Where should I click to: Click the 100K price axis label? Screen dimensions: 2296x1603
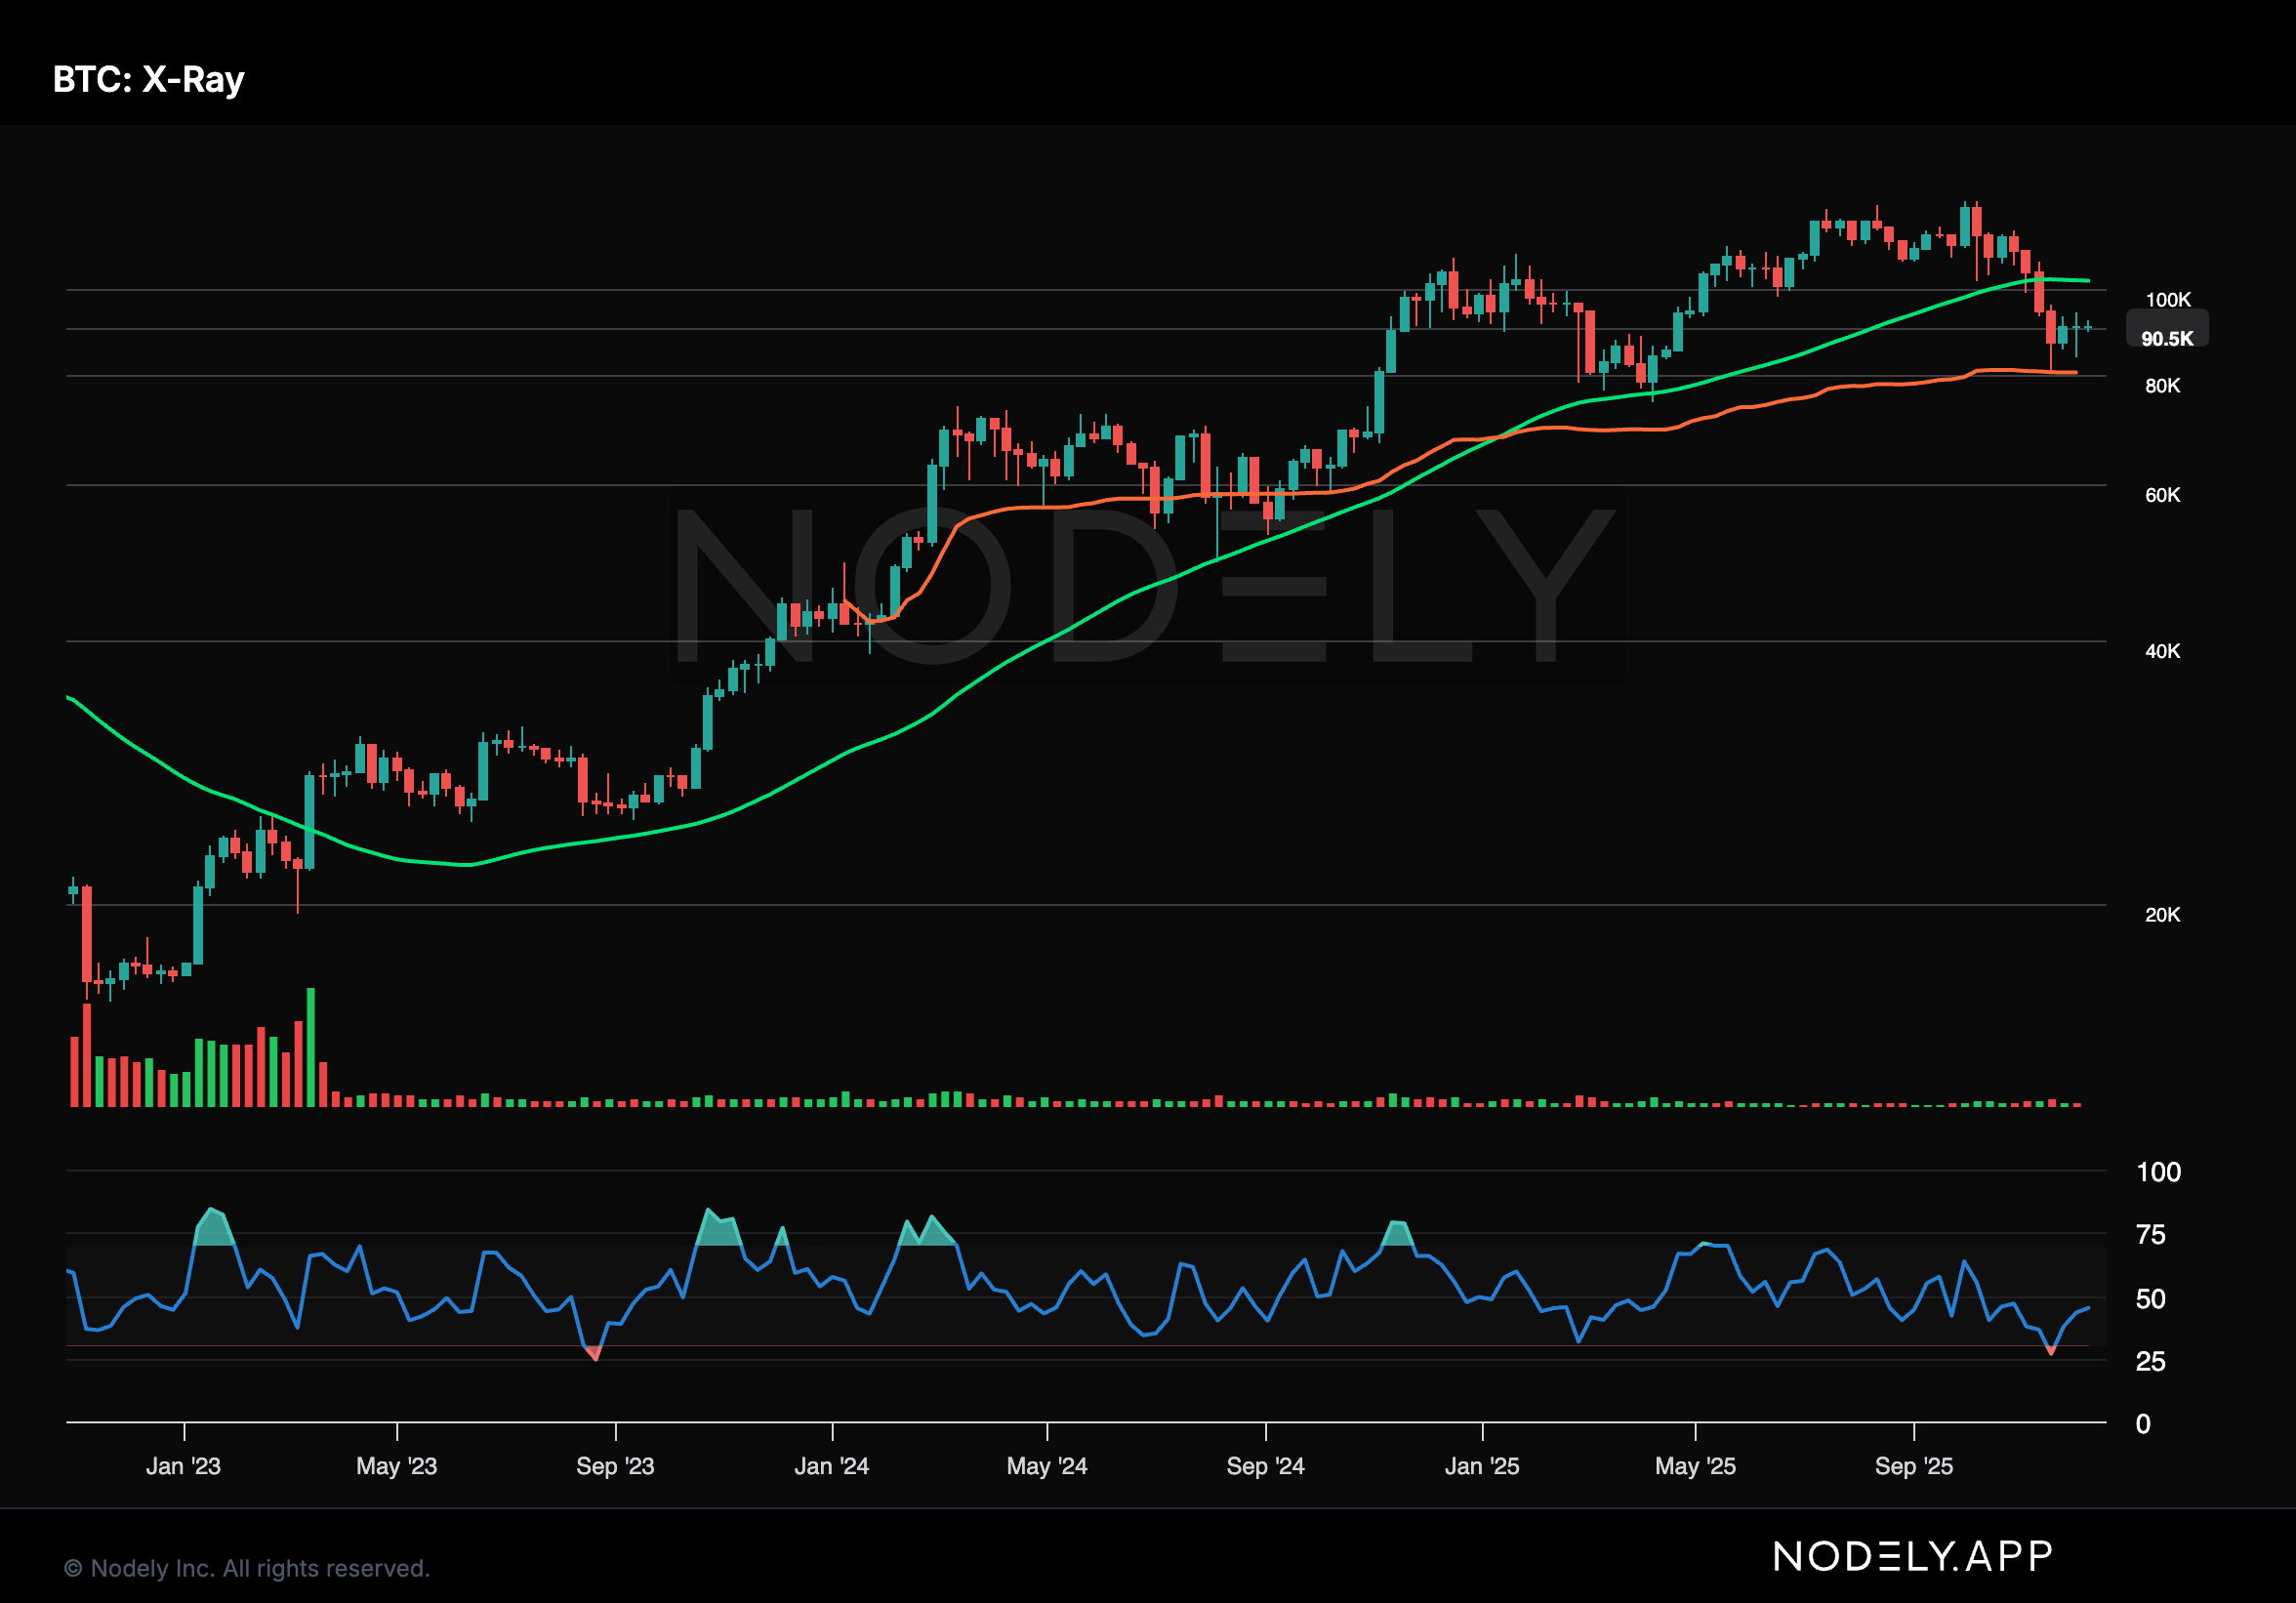[2167, 300]
